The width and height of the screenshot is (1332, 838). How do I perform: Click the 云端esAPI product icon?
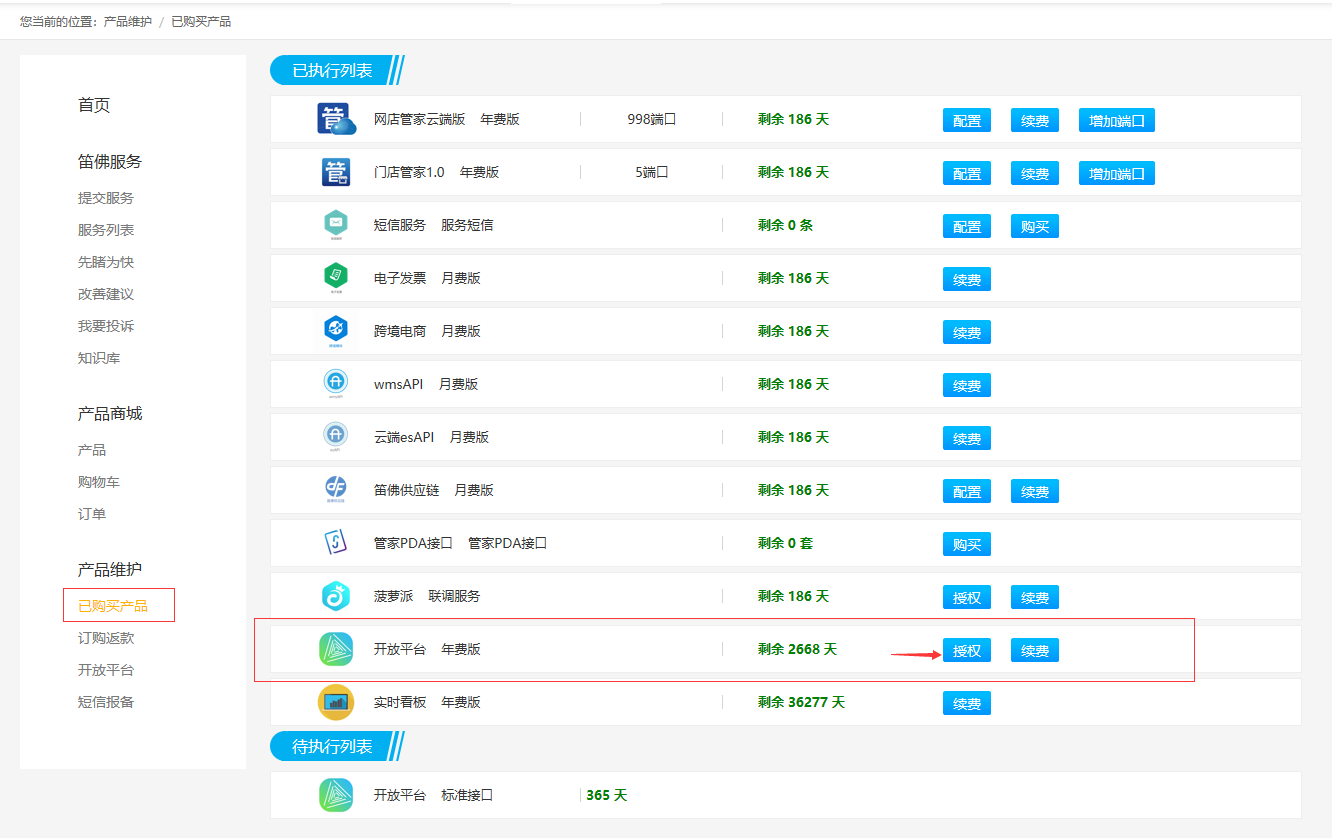click(336, 437)
